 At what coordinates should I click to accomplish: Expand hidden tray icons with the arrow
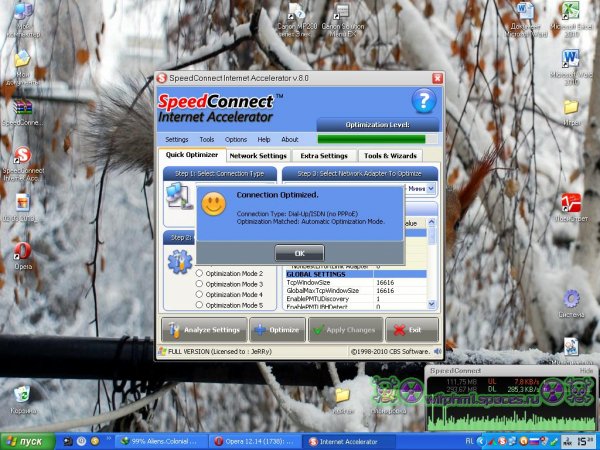click(x=481, y=442)
